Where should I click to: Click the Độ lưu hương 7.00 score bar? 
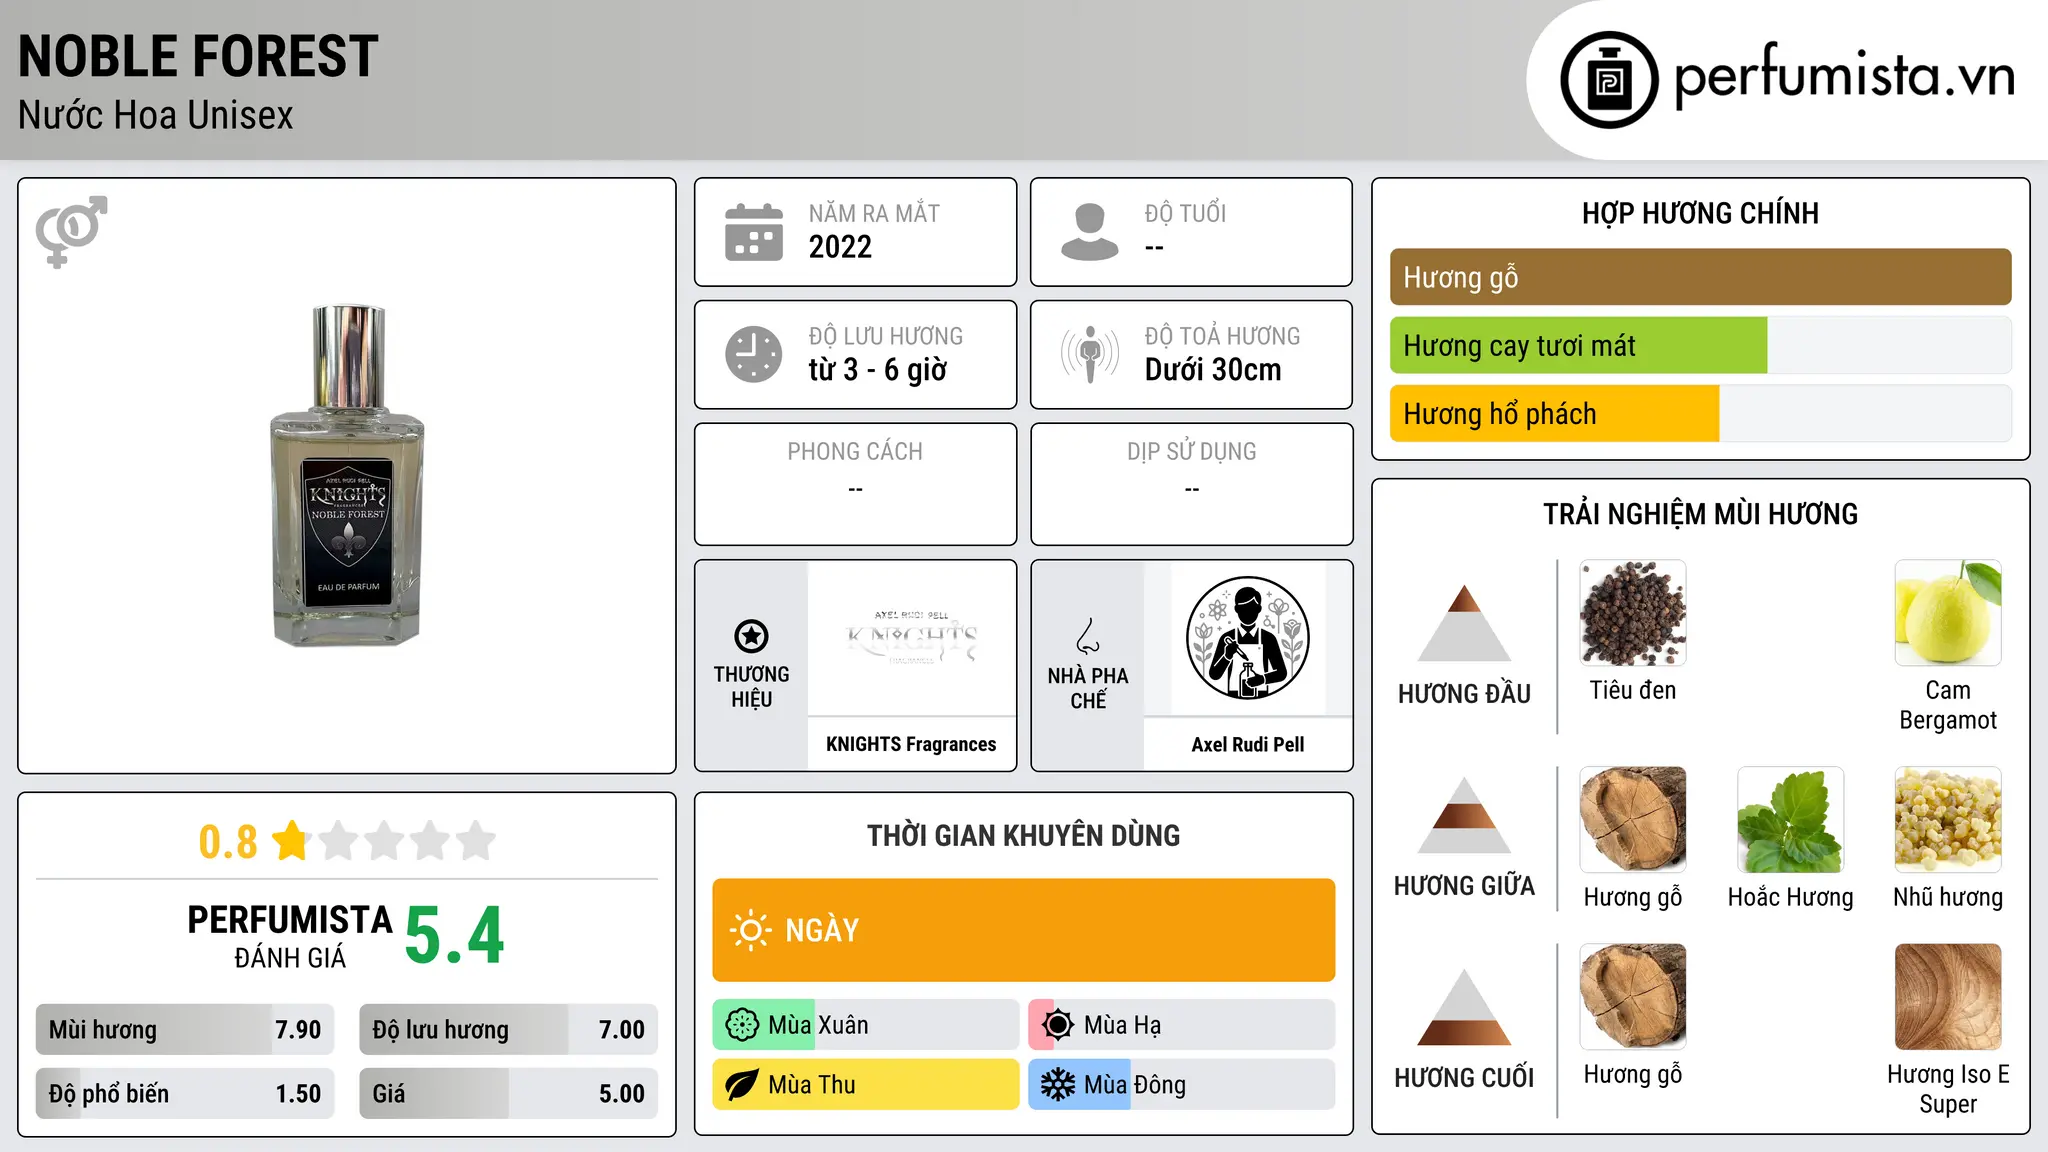click(x=509, y=1029)
